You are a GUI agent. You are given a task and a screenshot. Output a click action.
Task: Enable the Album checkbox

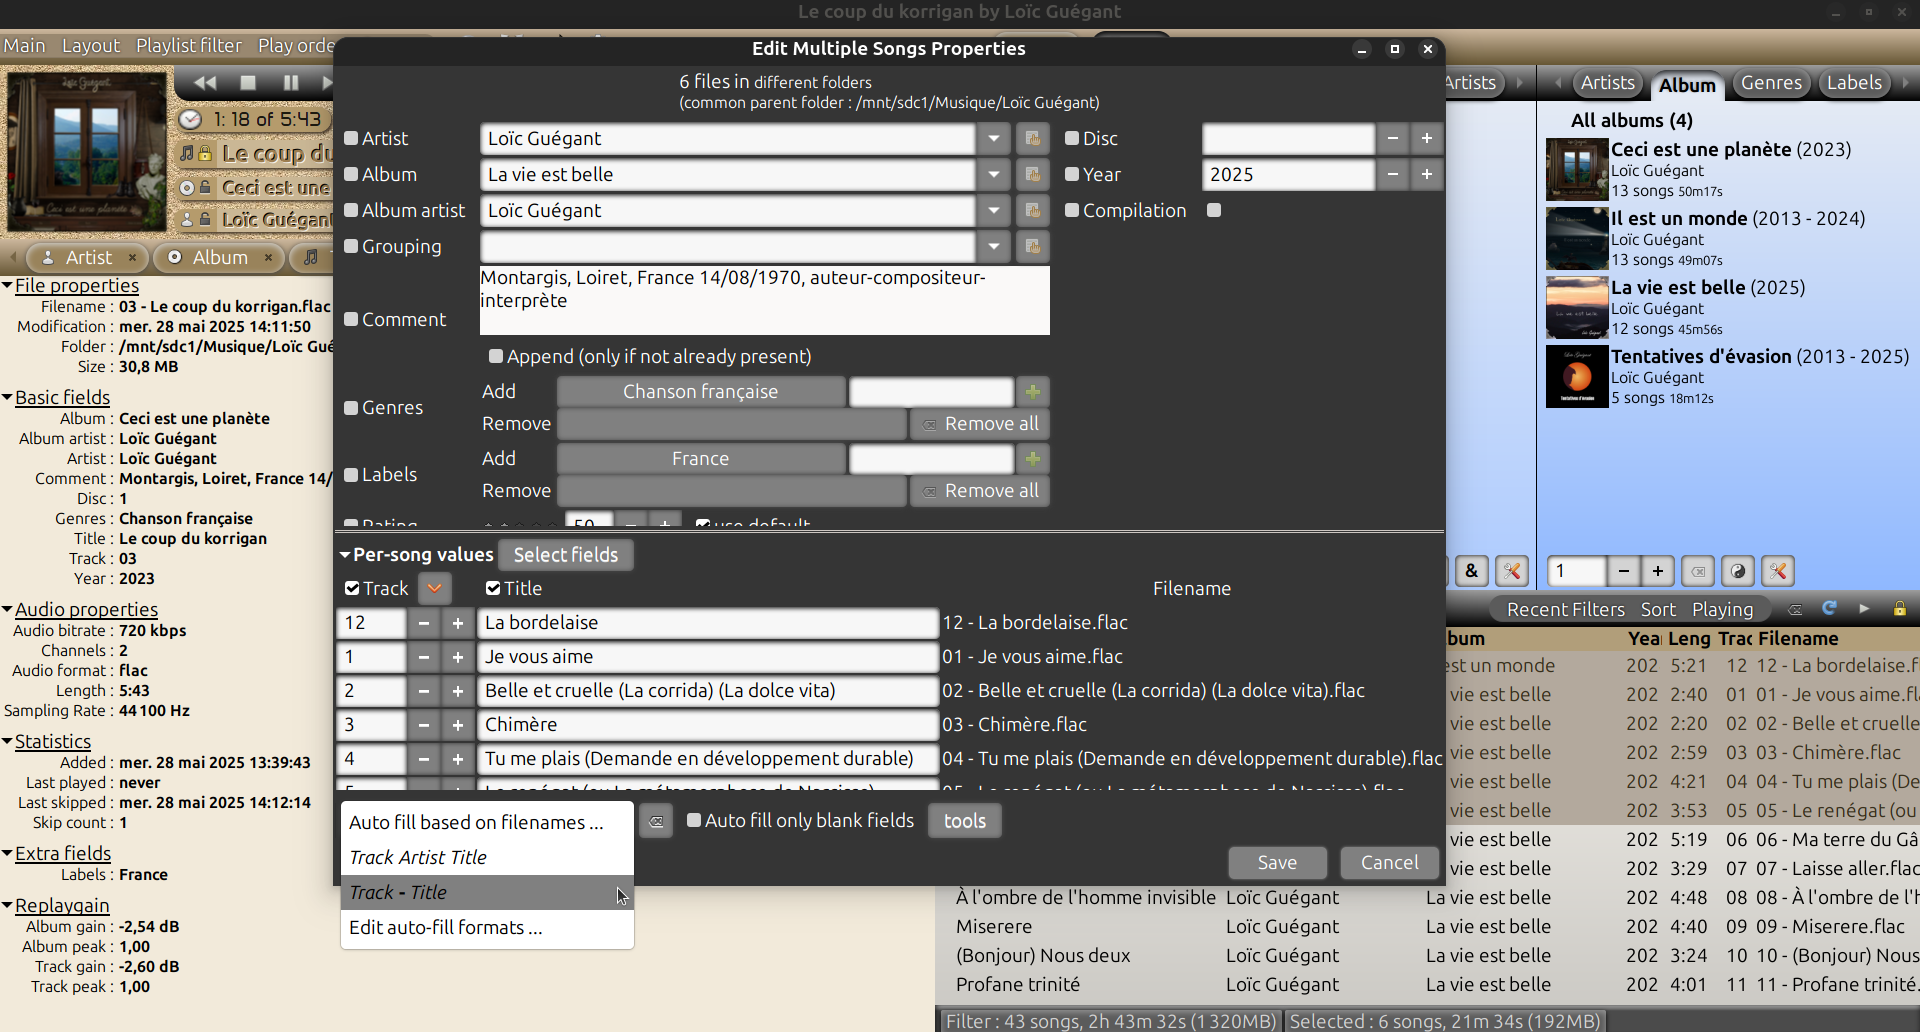351,174
